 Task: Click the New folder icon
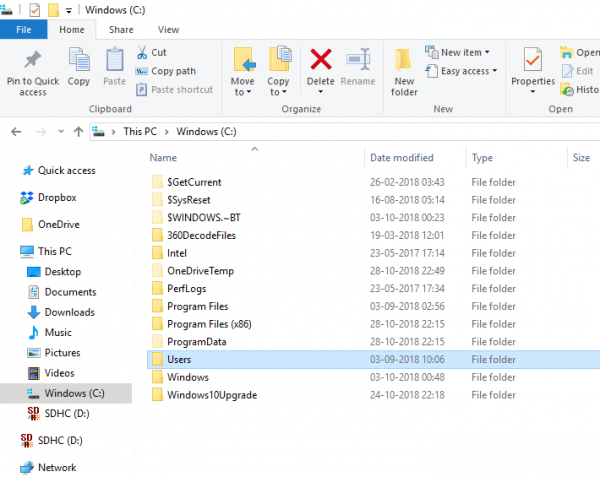[x=404, y=61]
